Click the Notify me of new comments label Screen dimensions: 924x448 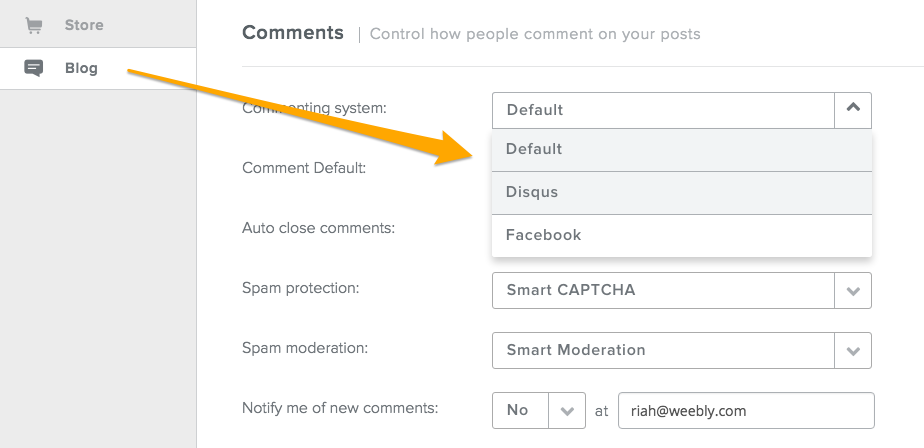pyautogui.click(x=340, y=408)
